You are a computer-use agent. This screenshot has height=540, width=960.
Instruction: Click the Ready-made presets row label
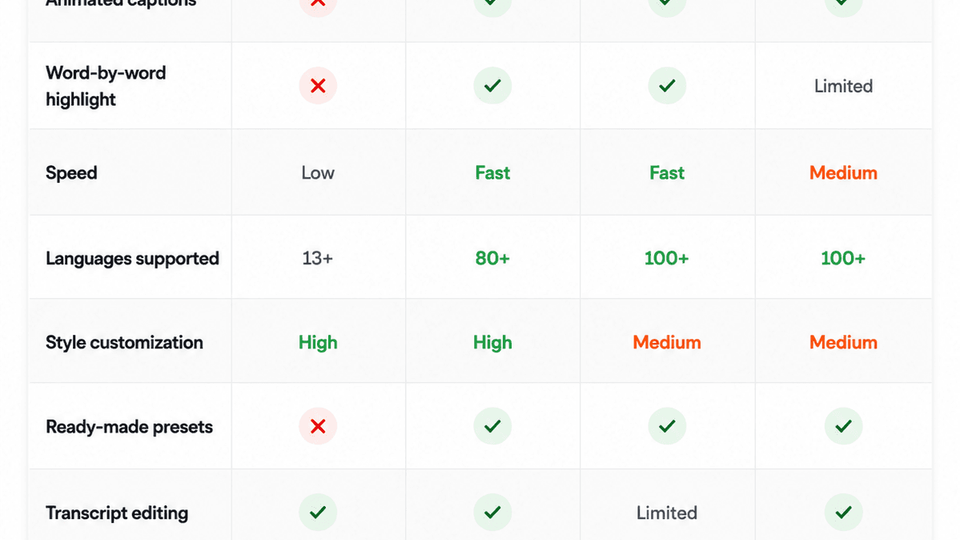click(x=129, y=427)
